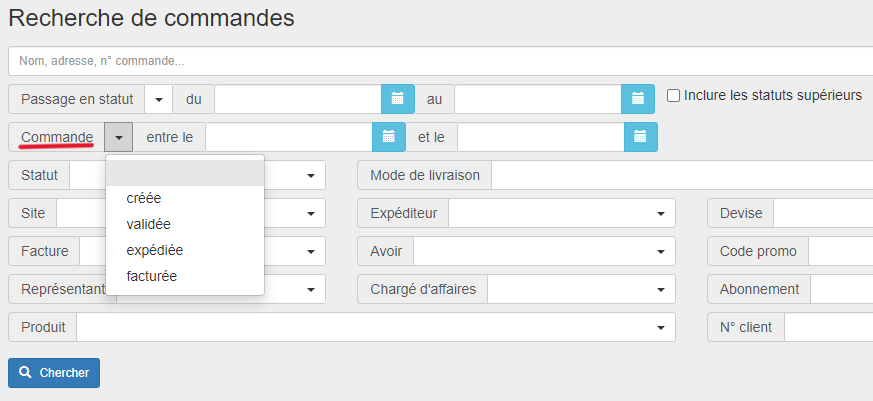Expand the Passage en statut dropdown arrow

[x=159, y=98]
